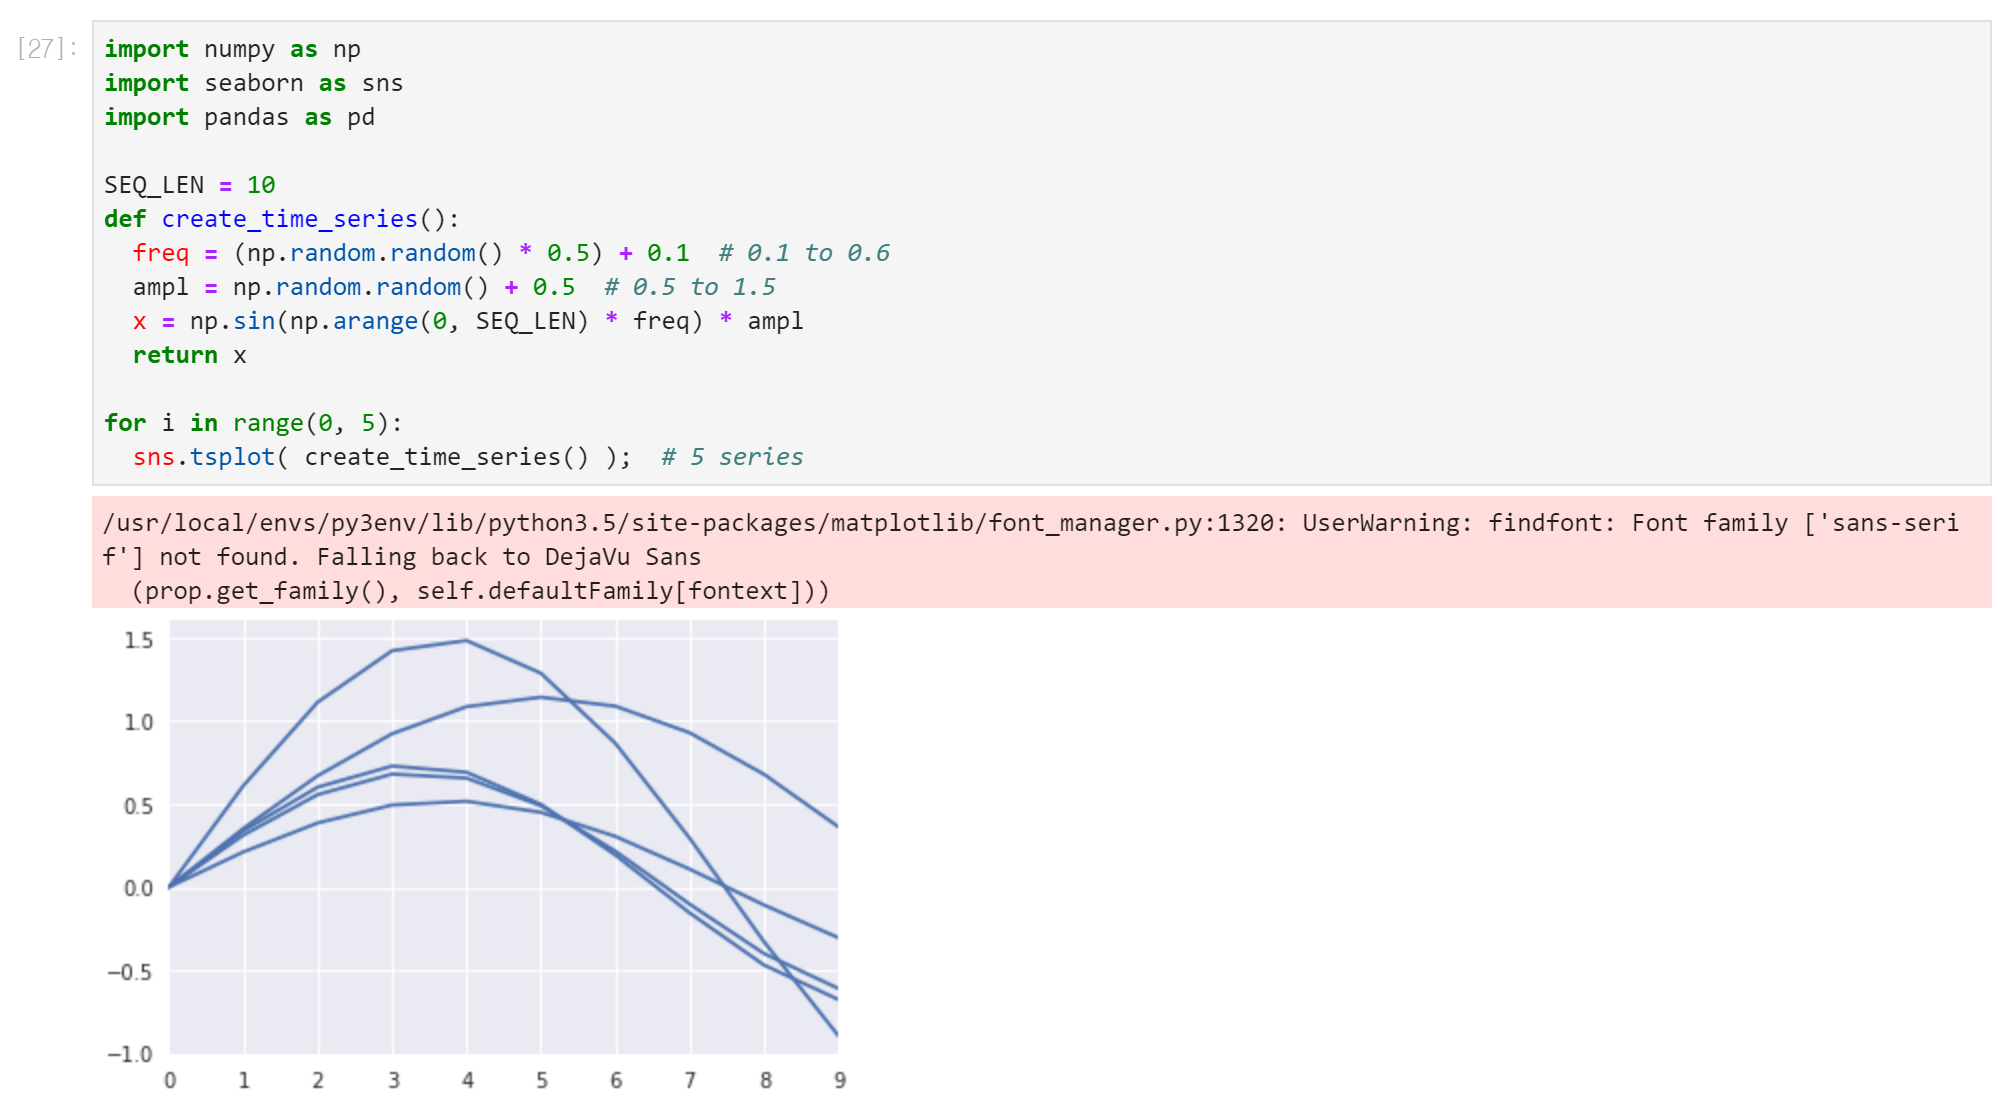The image size is (2001, 1119).
Task: Click the '# 0.1 to 0.6' comment
Action: click(x=804, y=253)
